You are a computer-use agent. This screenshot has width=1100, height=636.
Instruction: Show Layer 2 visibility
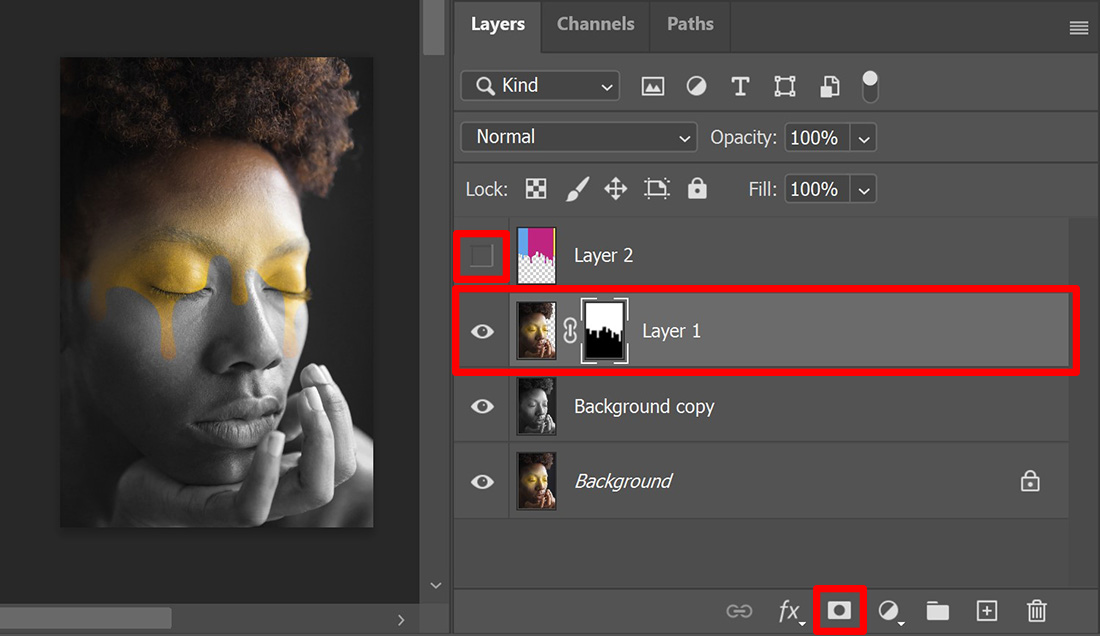tap(482, 255)
